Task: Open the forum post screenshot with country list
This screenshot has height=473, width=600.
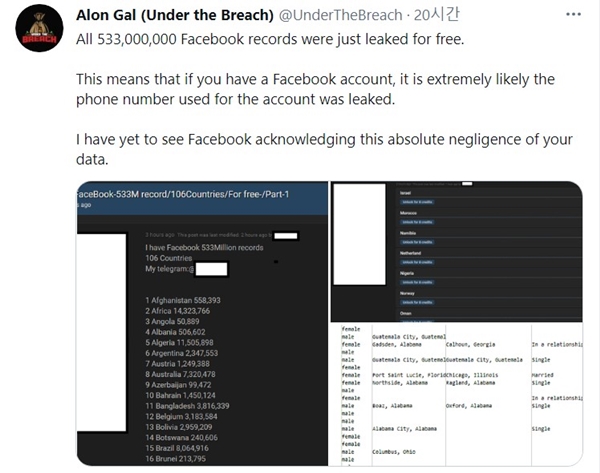Action: (202, 323)
